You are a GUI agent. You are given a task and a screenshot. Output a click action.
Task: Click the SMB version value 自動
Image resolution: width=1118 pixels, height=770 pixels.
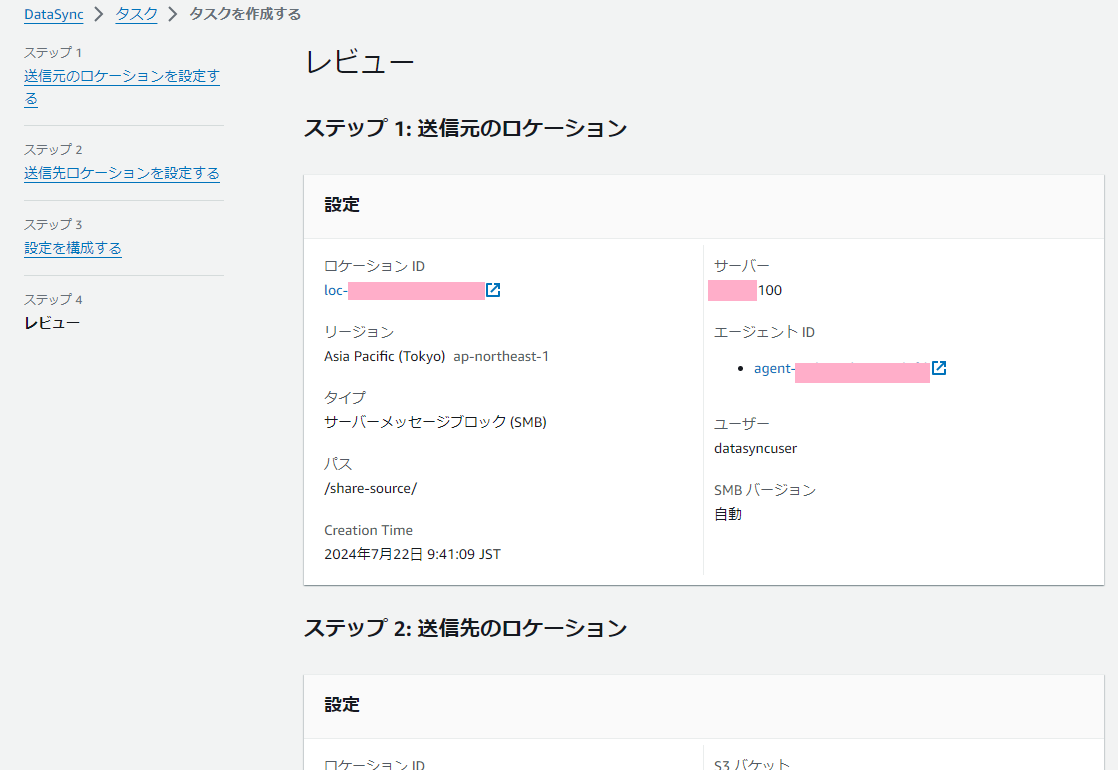pos(728,514)
